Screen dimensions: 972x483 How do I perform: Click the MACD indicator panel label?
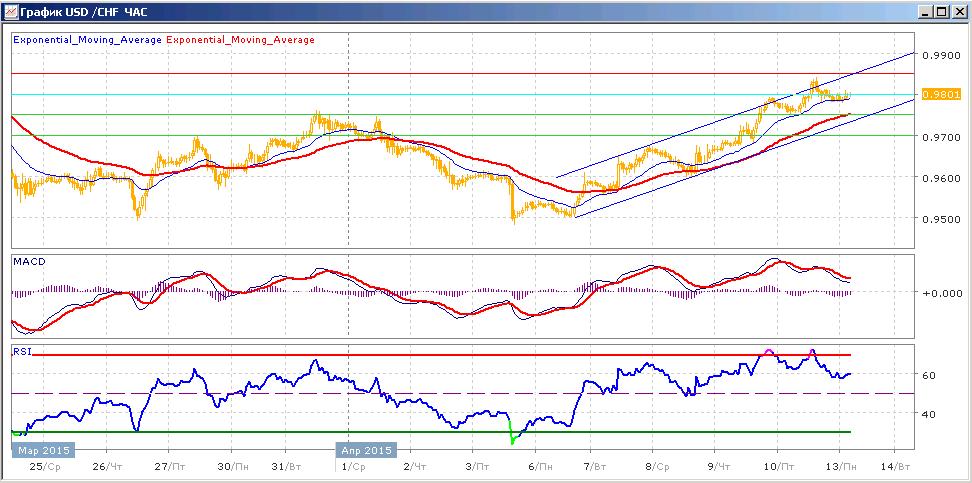click(x=25, y=262)
